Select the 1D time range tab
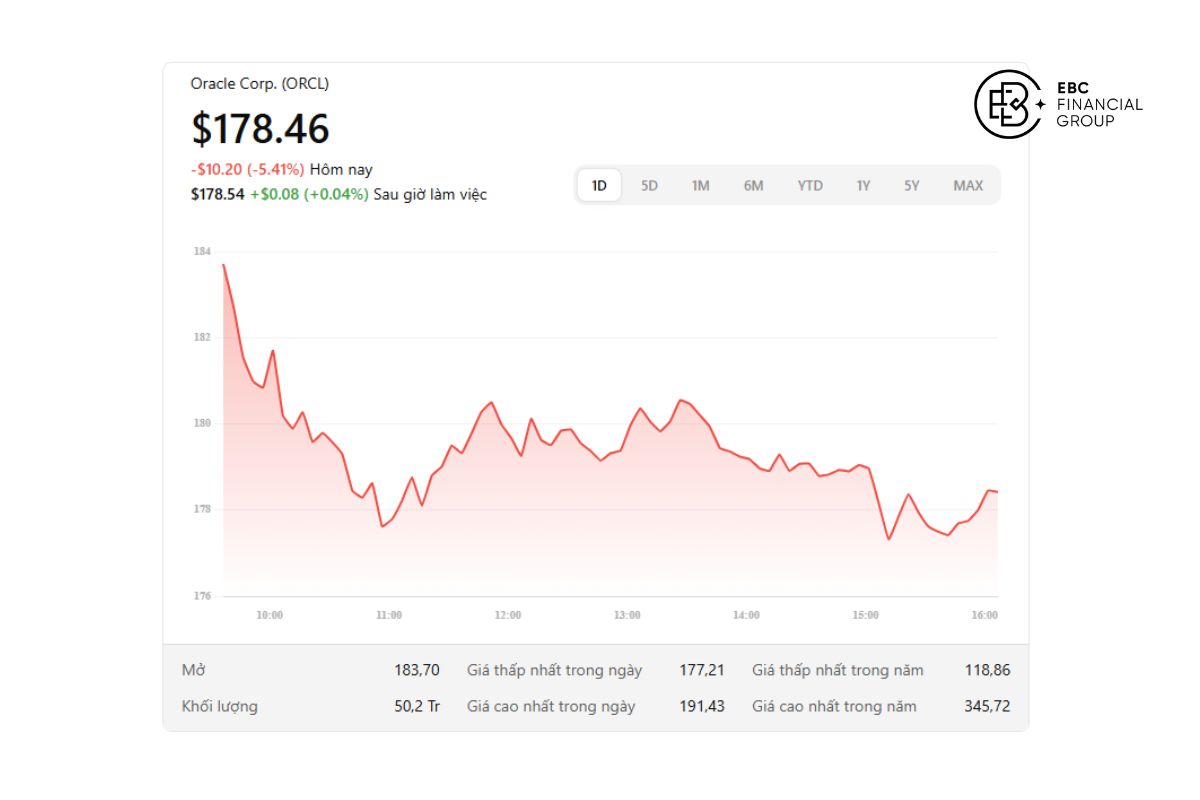 599,185
